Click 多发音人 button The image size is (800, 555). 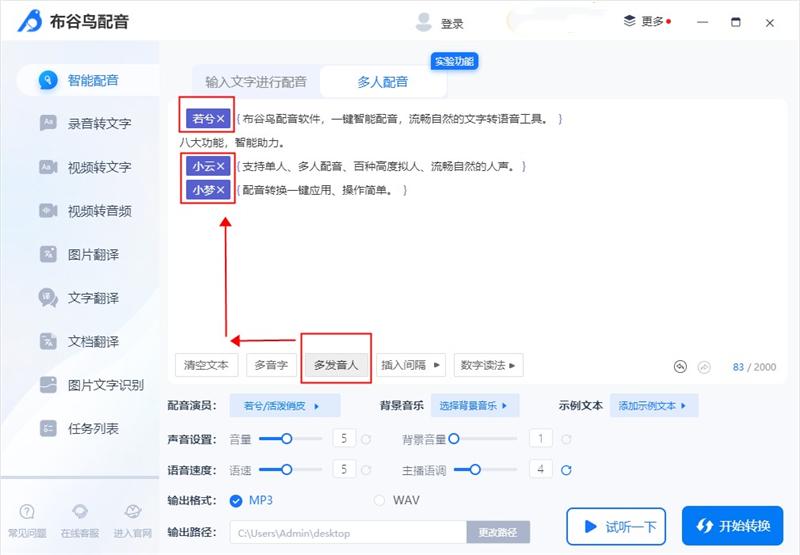point(336,365)
